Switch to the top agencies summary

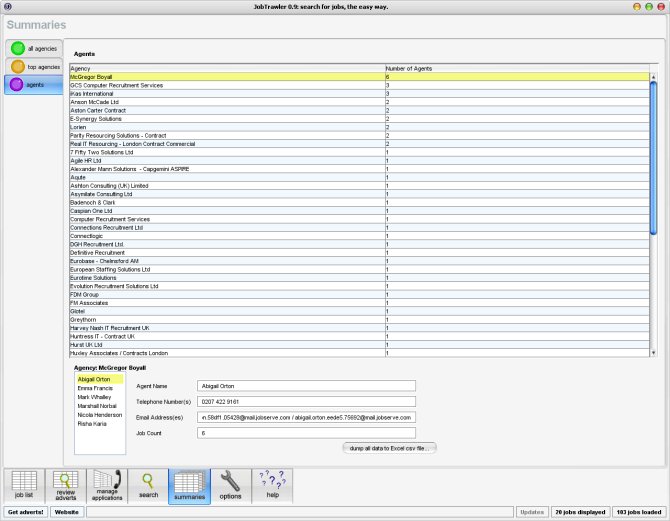pos(33,66)
